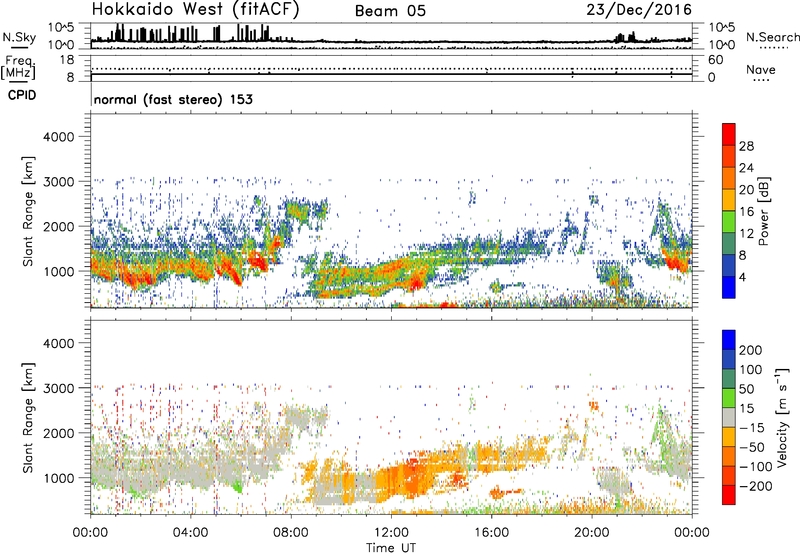Select the 'Freq. [MHz]' axis label
The image size is (800, 554).
[x=18, y=68]
